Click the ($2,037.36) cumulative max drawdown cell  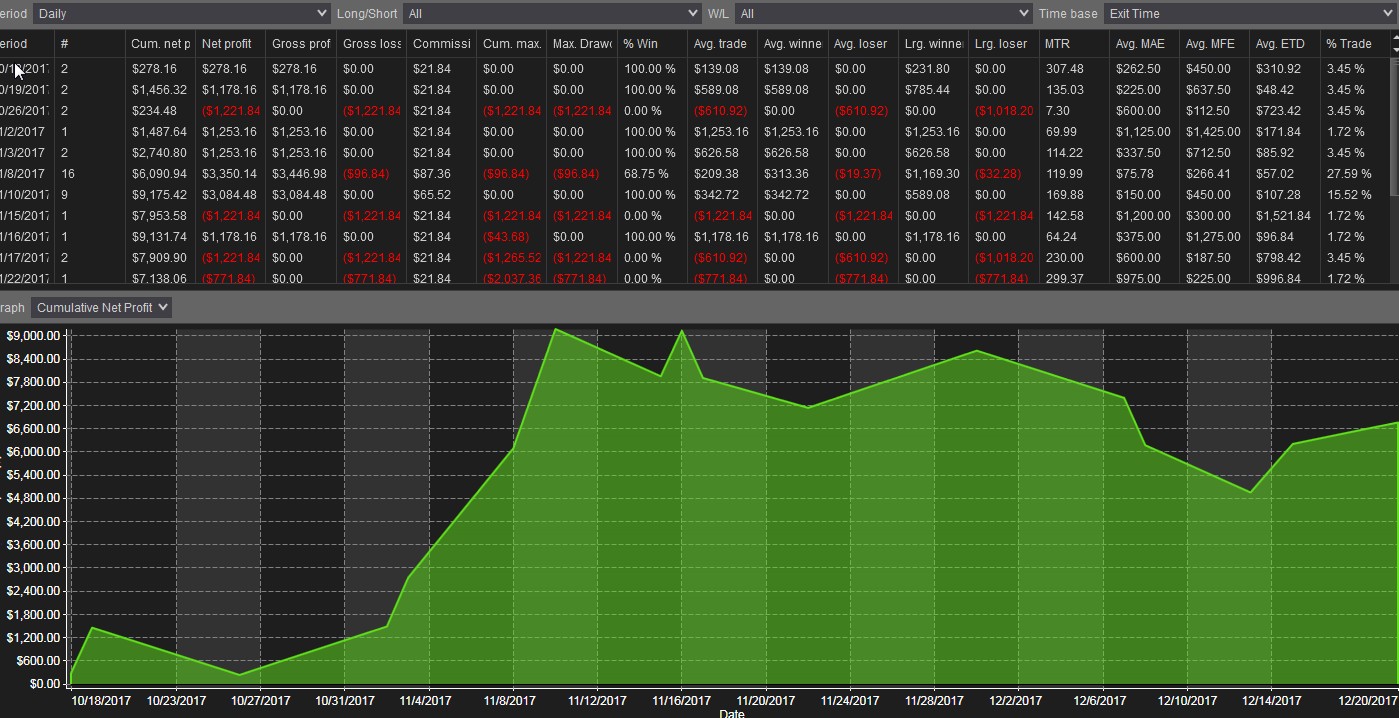[x=512, y=279]
